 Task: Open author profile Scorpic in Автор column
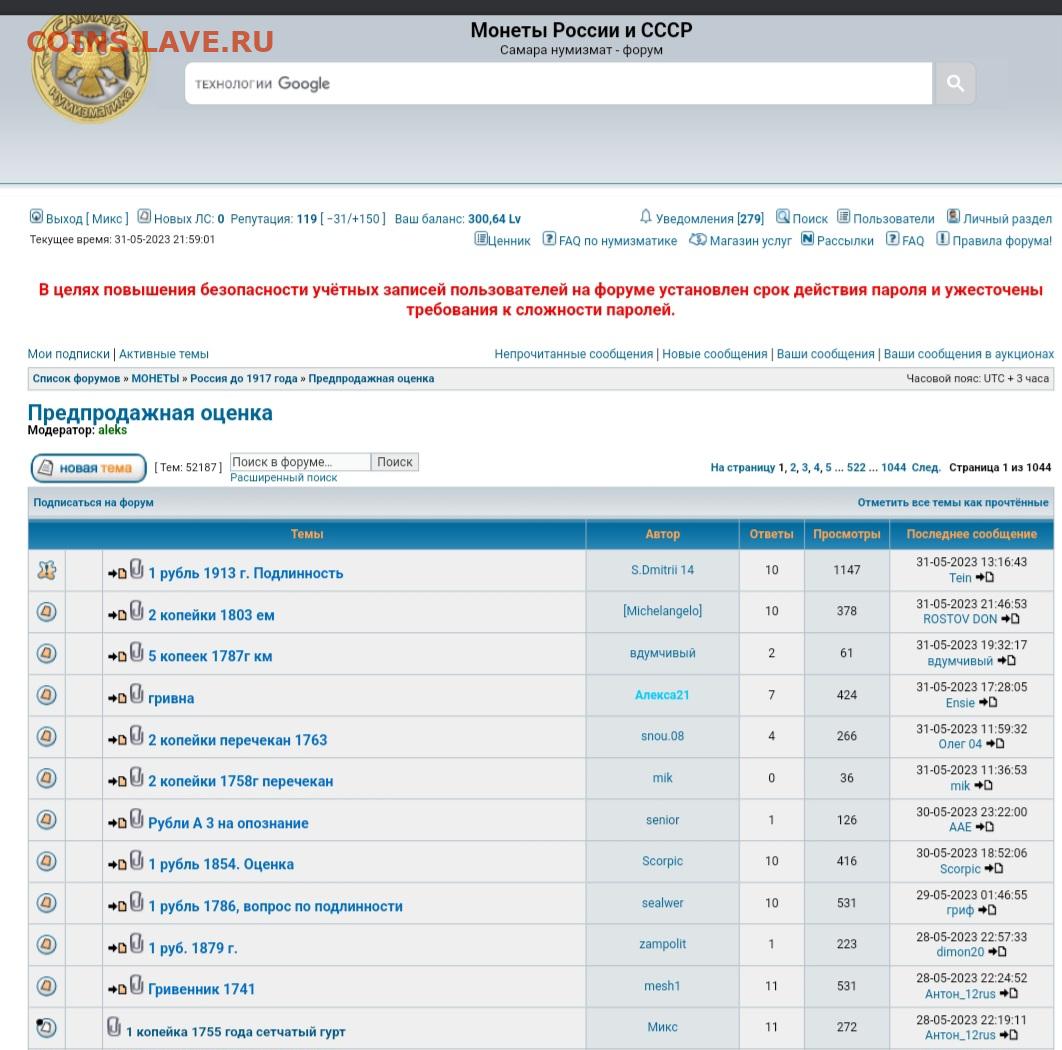pyautogui.click(x=662, y=861)
